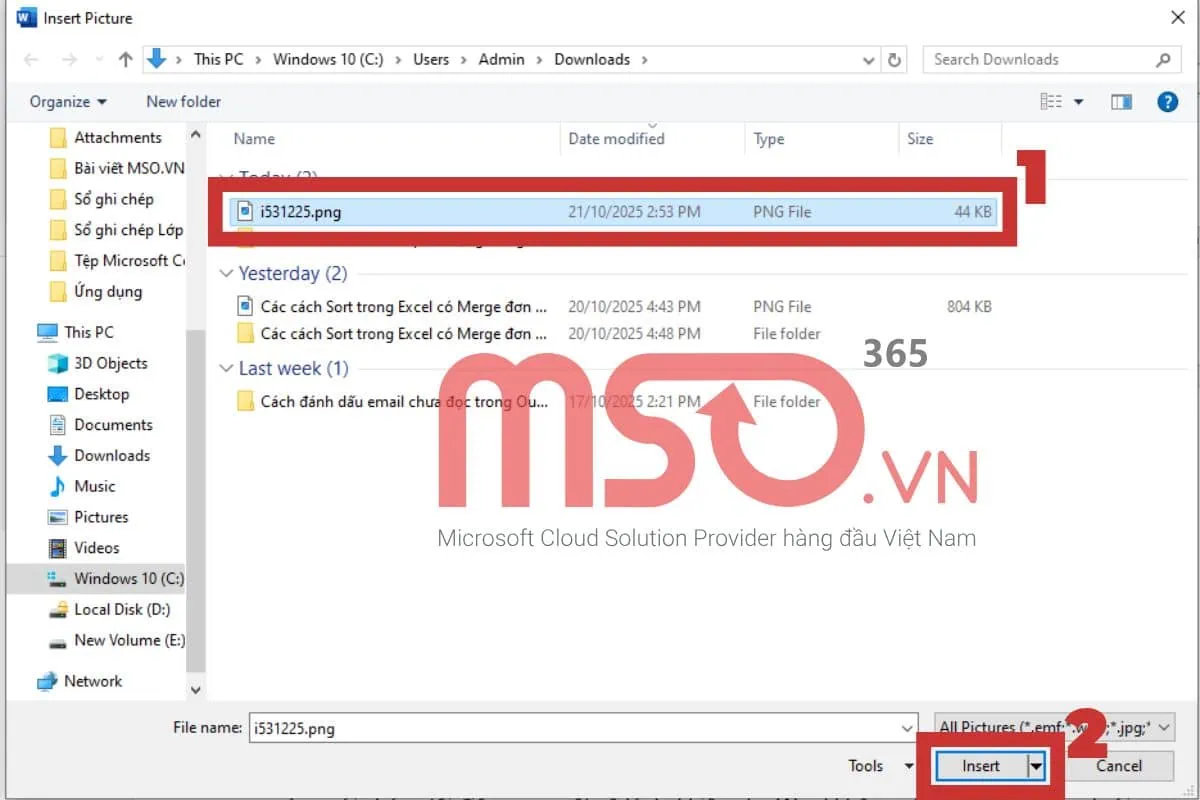
Task: Open the Tools menu
Action: (x=878, y=766)
